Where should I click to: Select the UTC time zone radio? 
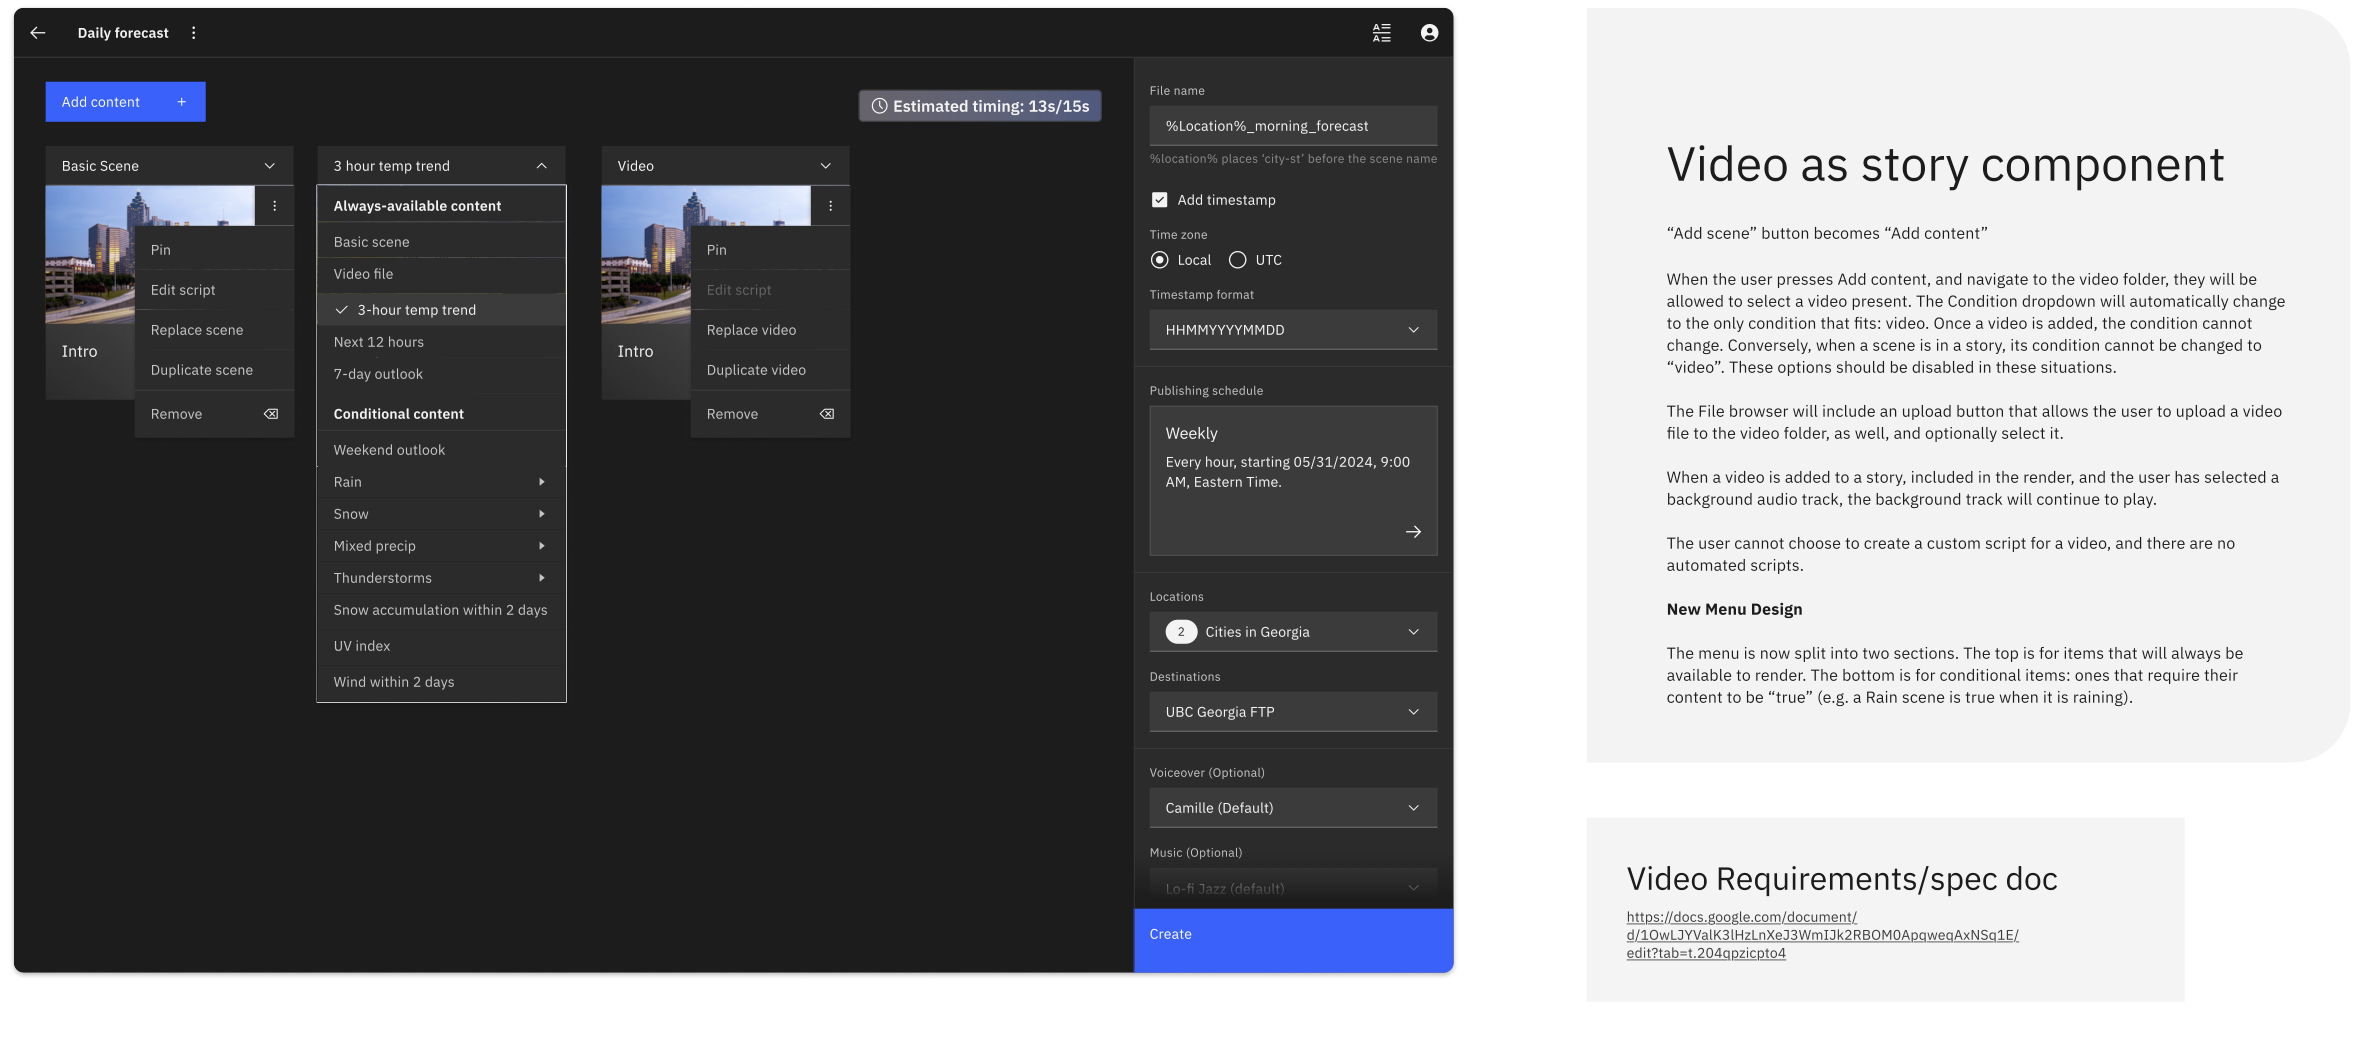pyautogui.click(x=1237, y=260)
